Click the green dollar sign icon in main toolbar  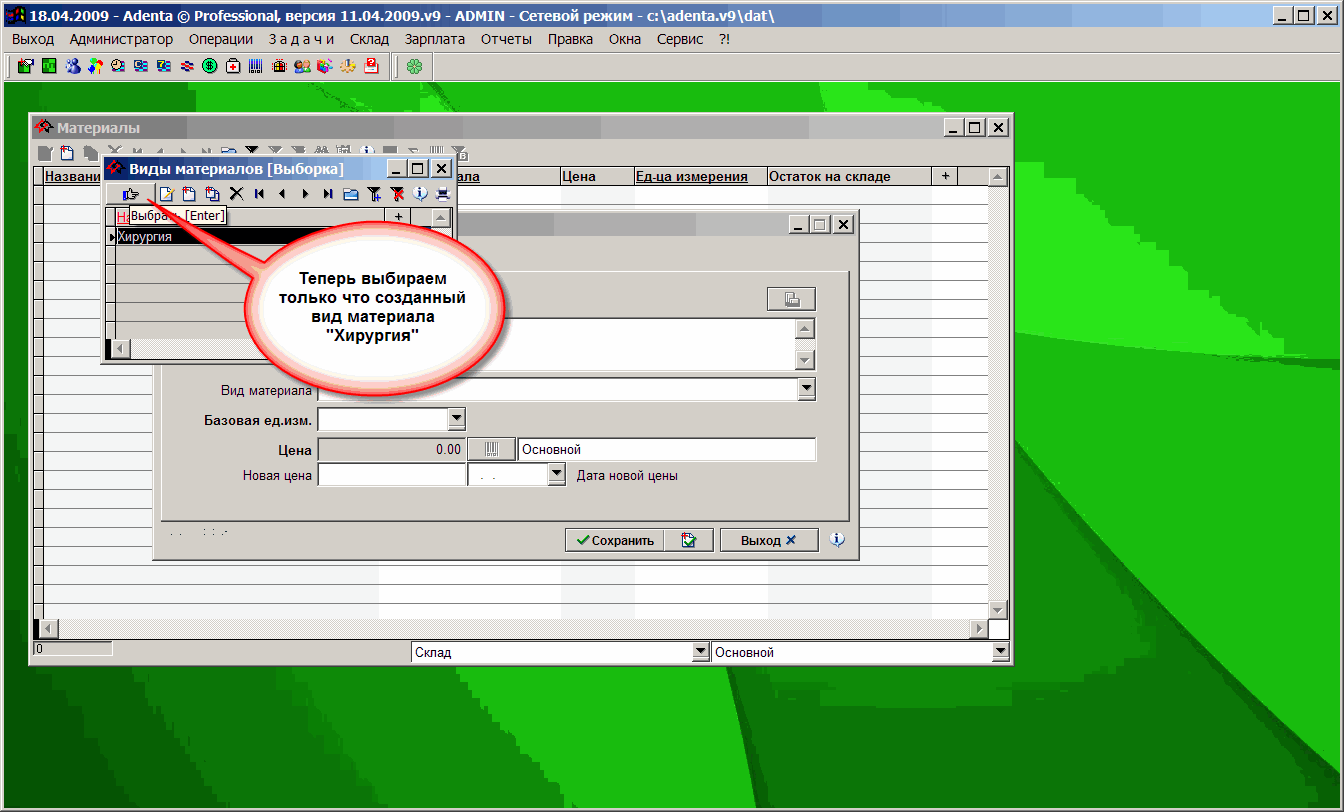click(x=210, y=66)
